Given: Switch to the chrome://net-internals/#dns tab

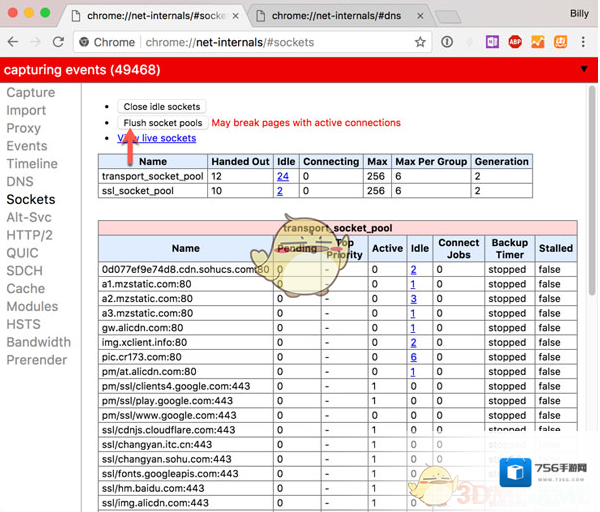Looking at the screenshot, I should point(335,15).
